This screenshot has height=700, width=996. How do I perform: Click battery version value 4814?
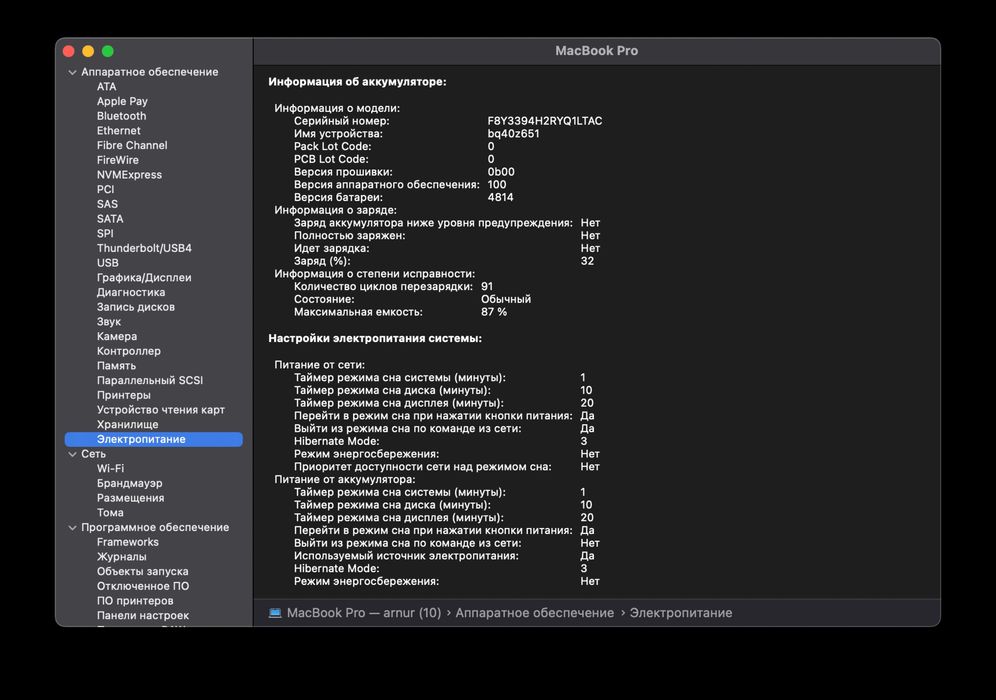click(500, 197)
